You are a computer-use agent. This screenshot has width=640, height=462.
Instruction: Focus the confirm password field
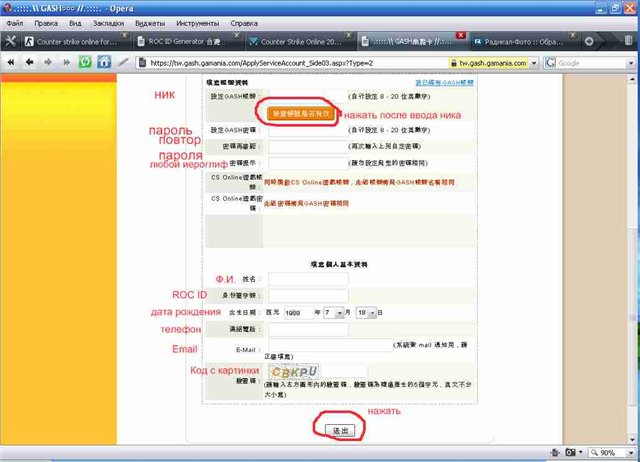tap(308, 146)
